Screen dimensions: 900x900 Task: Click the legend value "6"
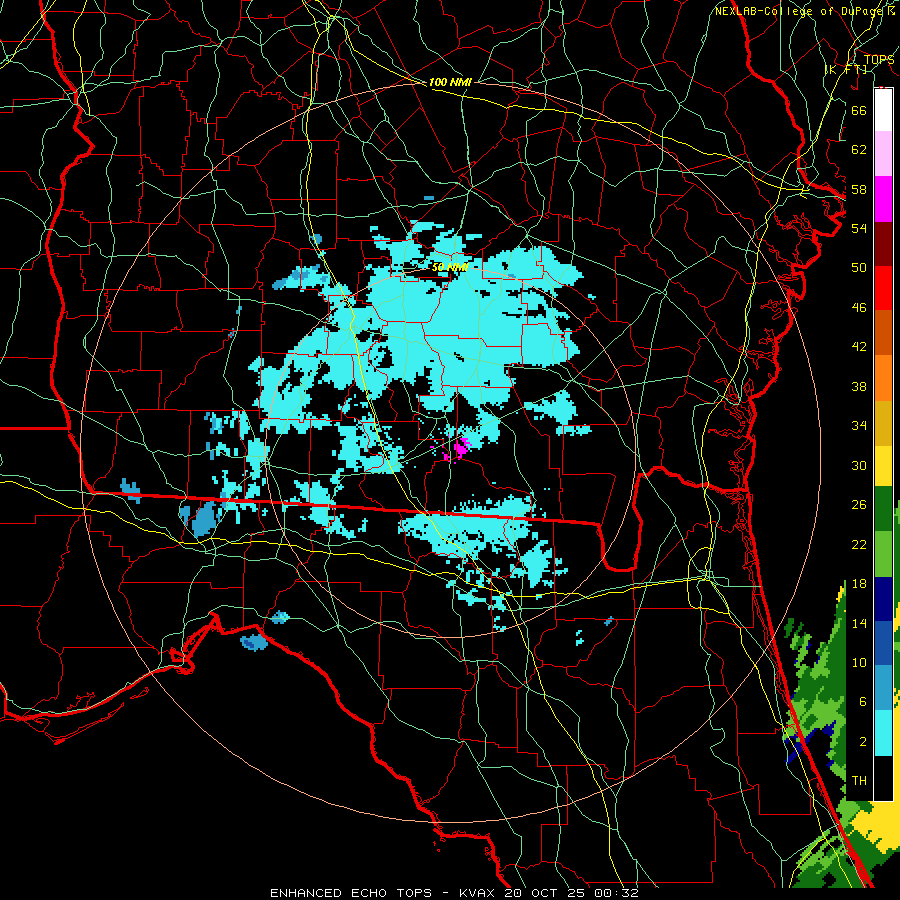tap(862, 702)
